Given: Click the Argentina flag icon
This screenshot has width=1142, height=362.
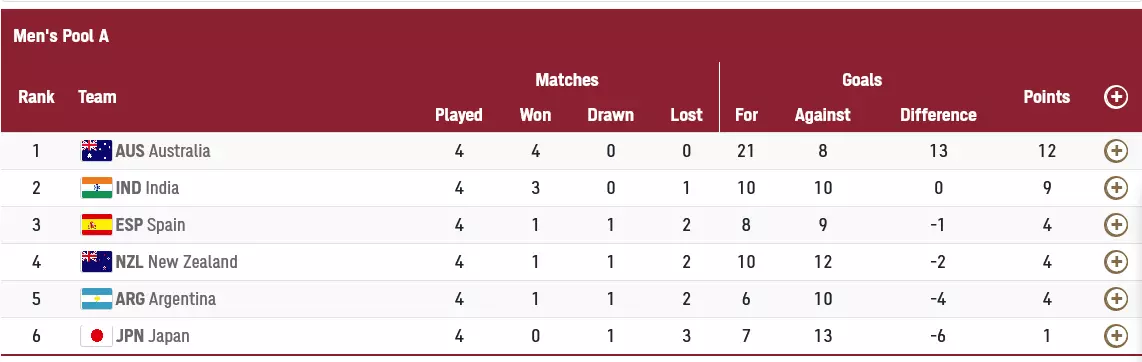Looking at the screenshot, I should 96,299.
